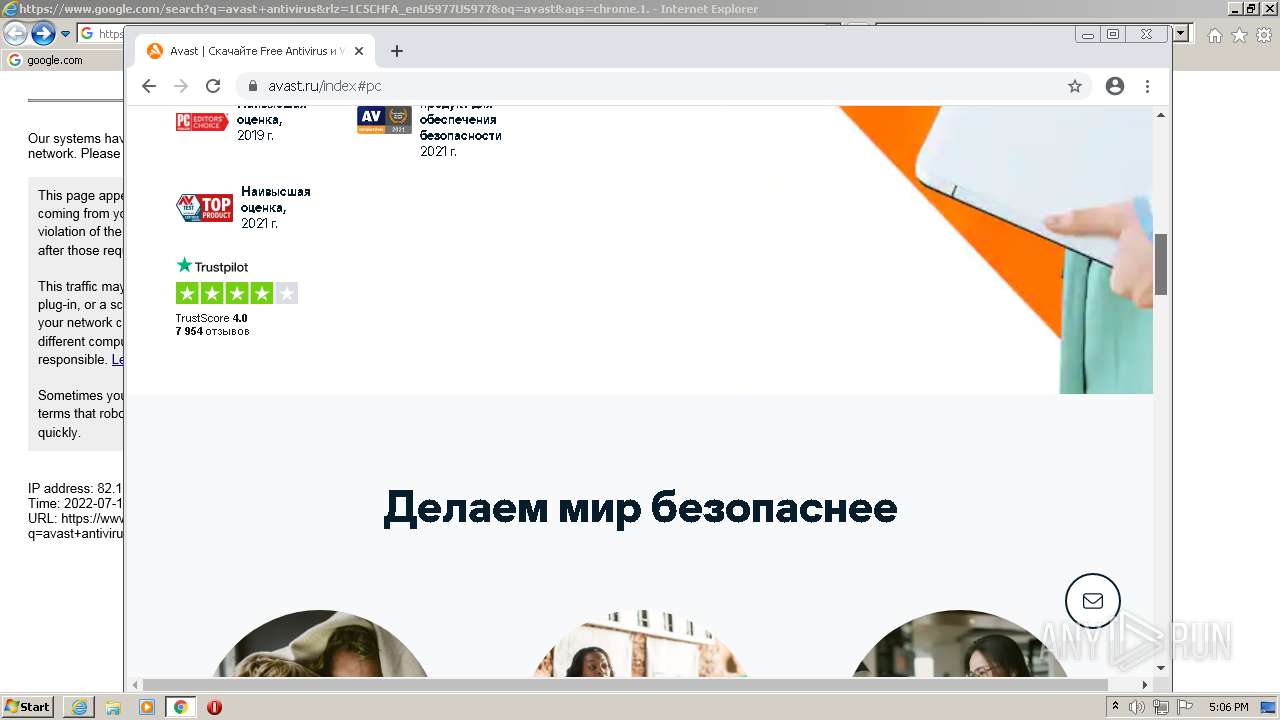Click the network tray icon
Viewport: 1280px width, 720px height.
(1160, 707)
